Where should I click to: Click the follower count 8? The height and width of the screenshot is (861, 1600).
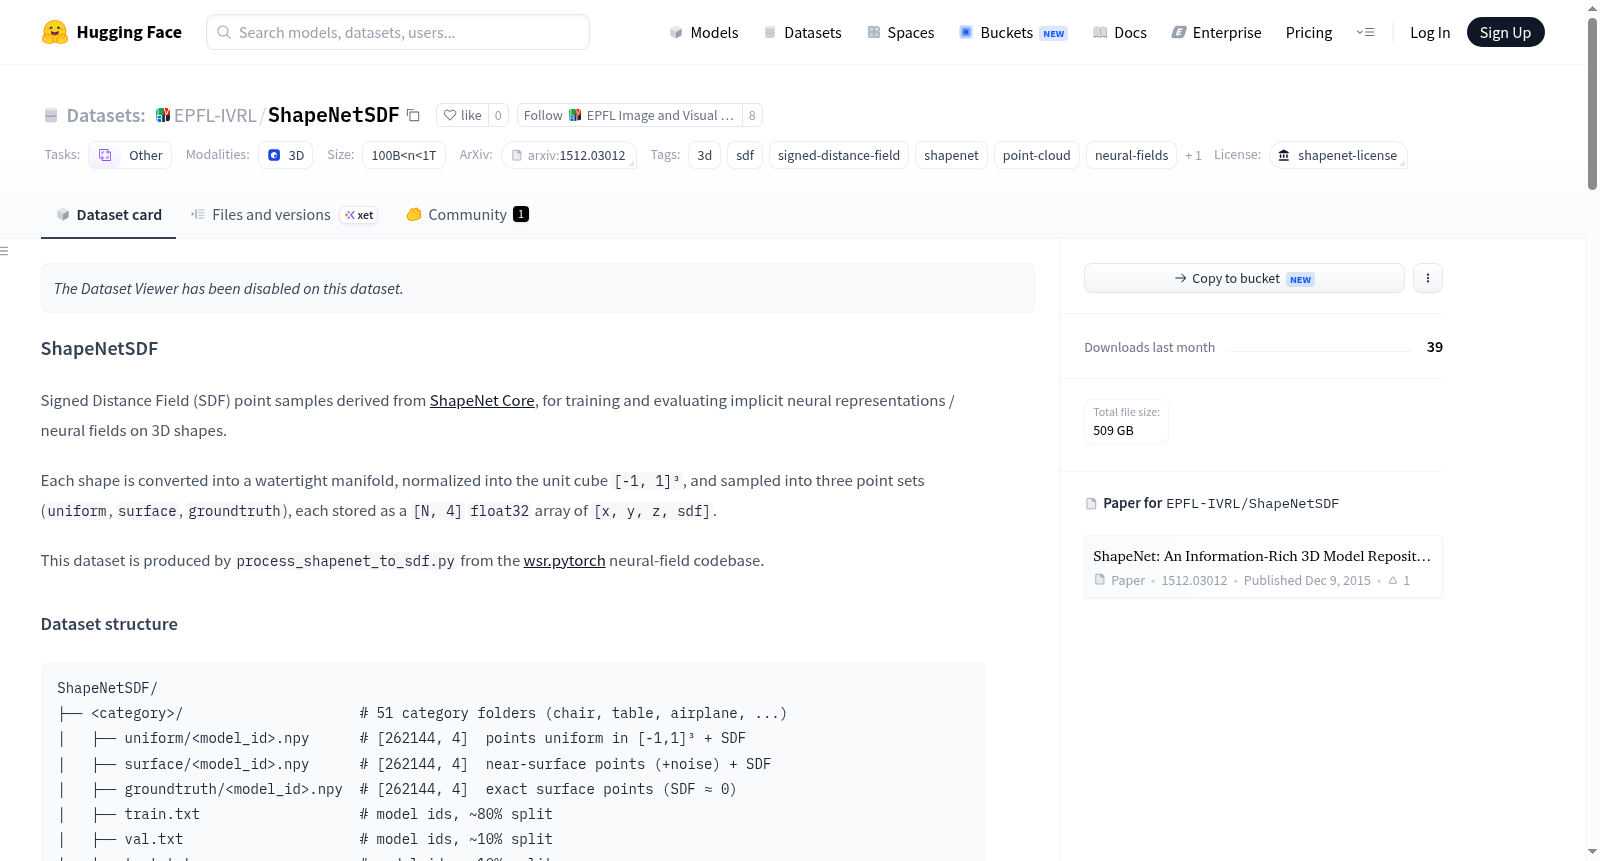click(x=752, y=115)
